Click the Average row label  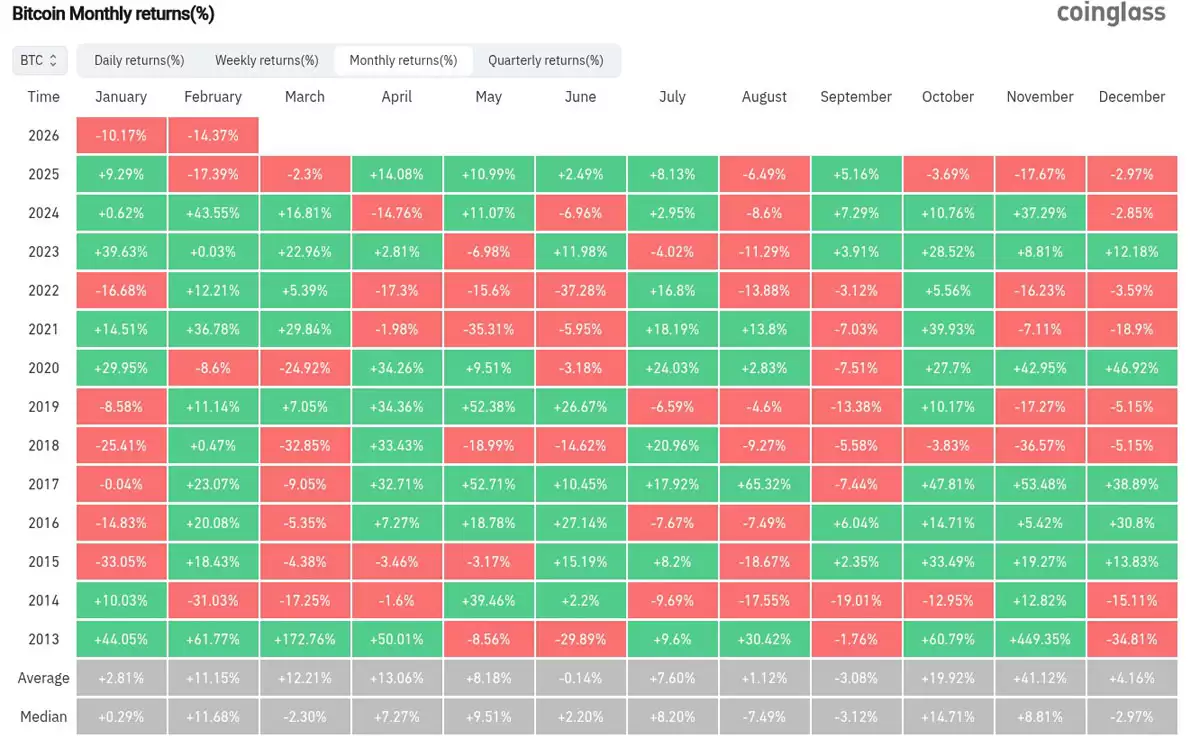(44, 677)
